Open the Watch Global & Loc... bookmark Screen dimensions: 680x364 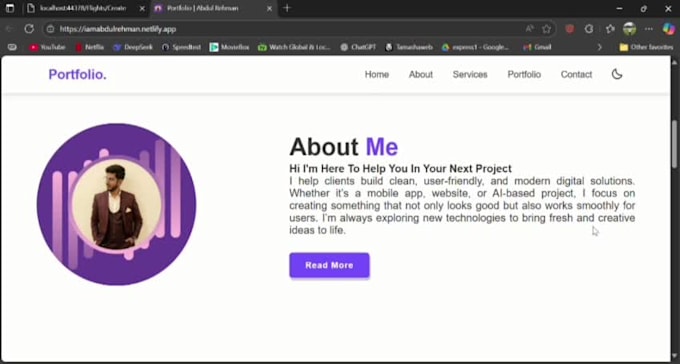(294, 47)
